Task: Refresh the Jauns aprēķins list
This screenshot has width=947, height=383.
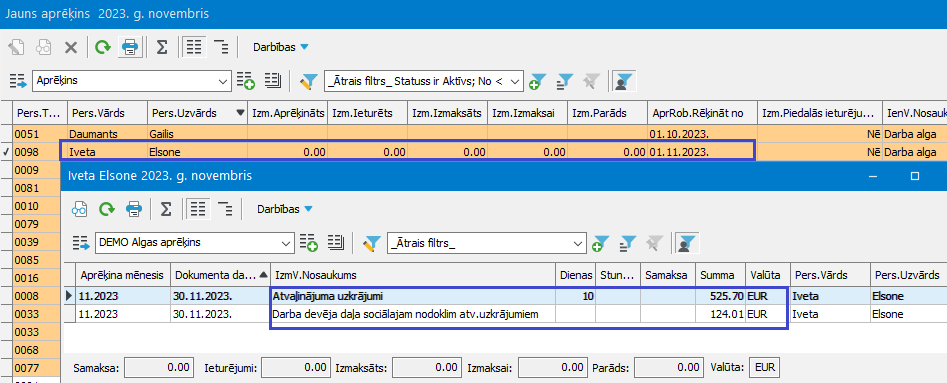Action: point(103,47)
